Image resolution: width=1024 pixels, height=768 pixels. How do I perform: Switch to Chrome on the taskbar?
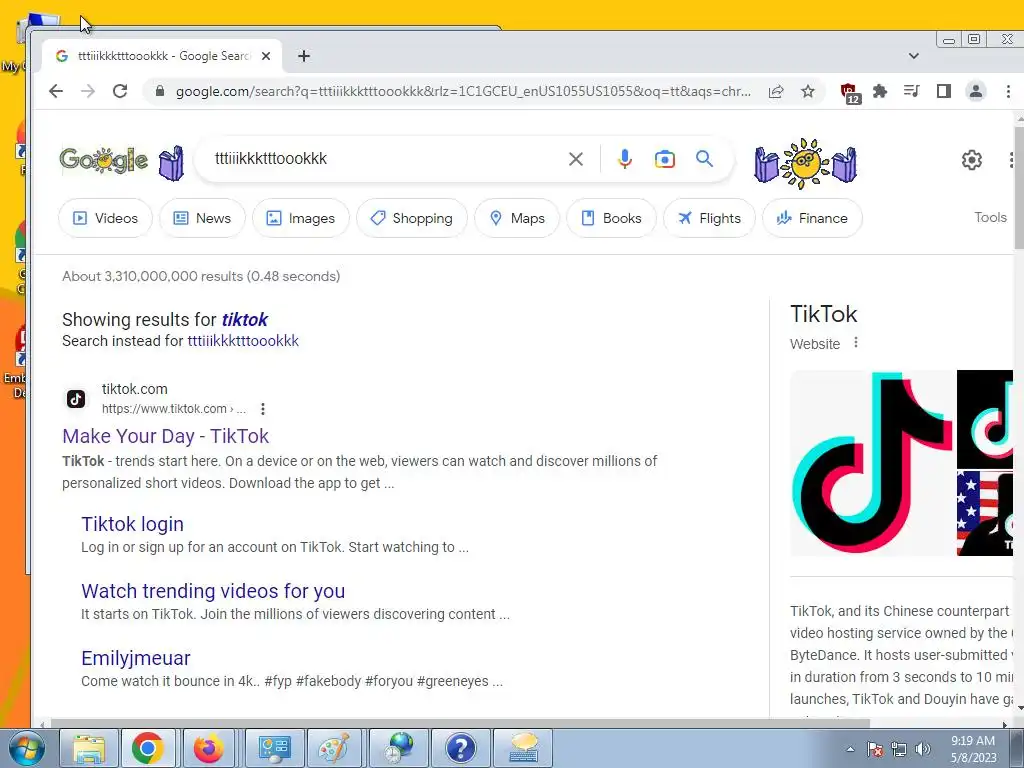[x=148, y=748]
